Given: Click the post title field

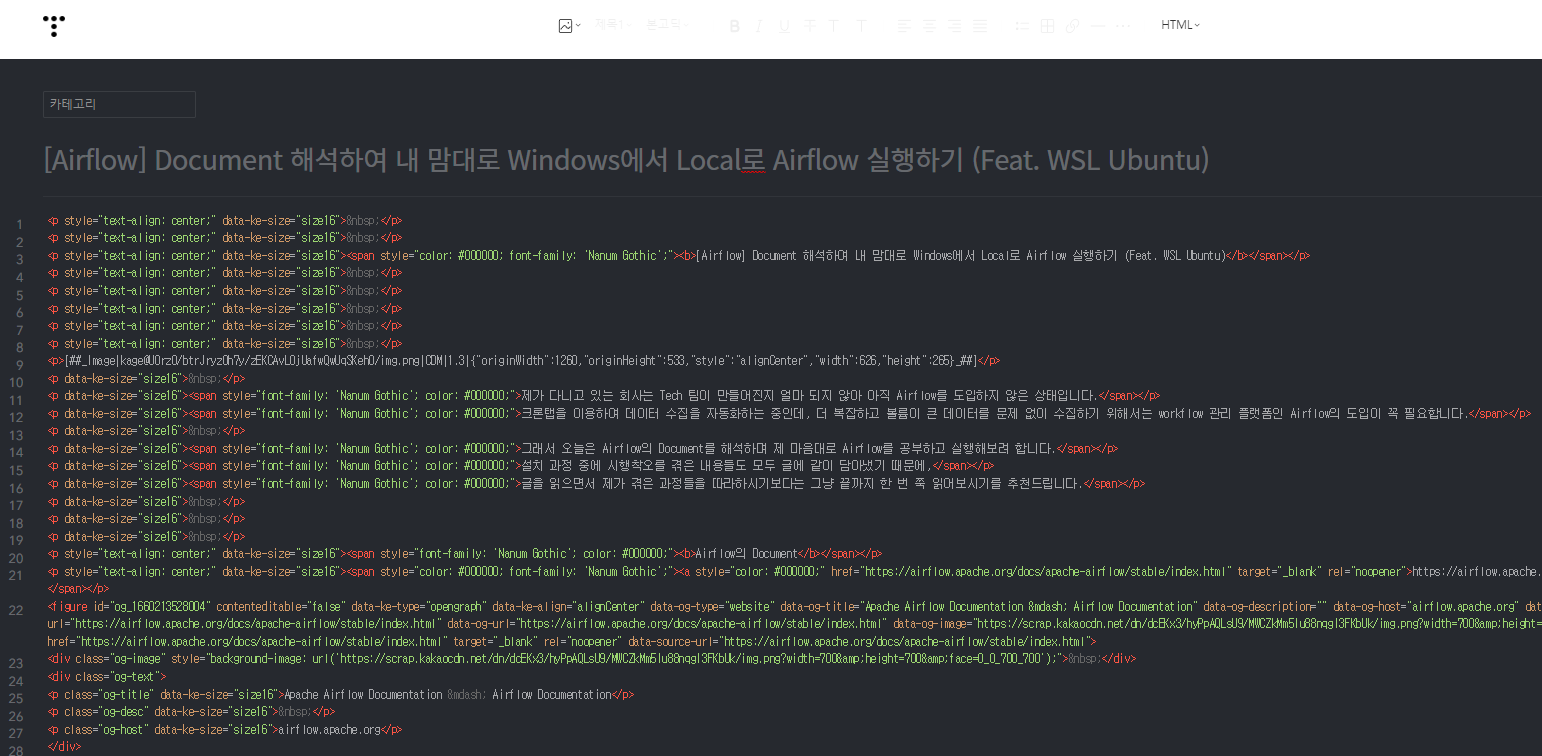Looking at the screenshot, I should click(x=626, y=160).
